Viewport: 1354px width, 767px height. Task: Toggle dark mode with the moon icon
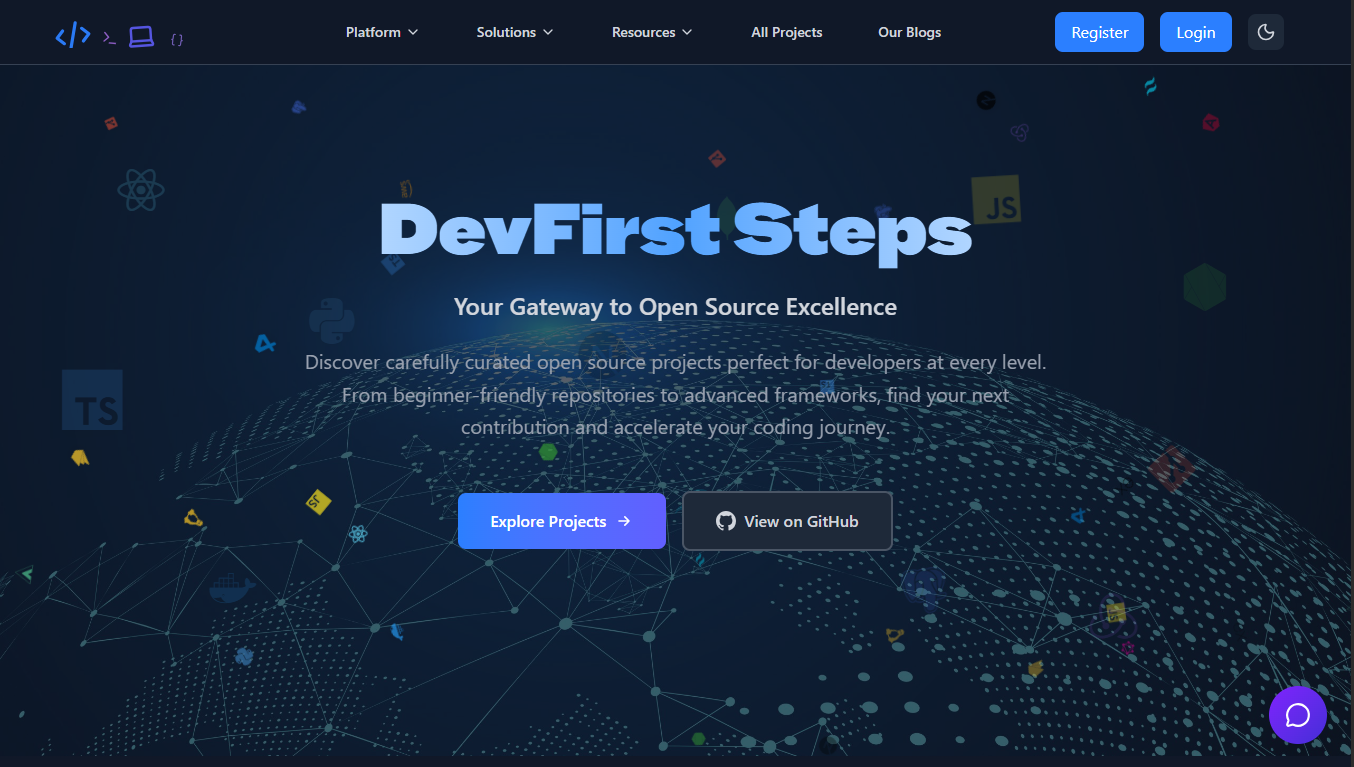point(1265,31)
